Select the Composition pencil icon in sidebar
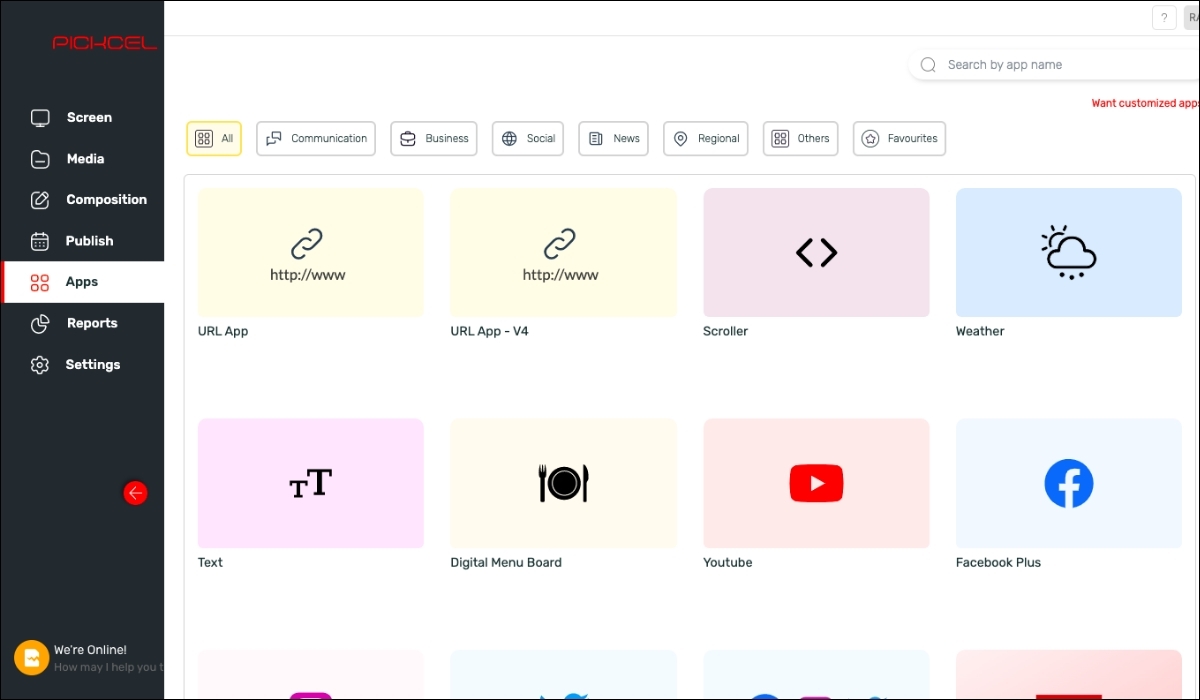This screenshot has height=700, width=1200. 40,200
